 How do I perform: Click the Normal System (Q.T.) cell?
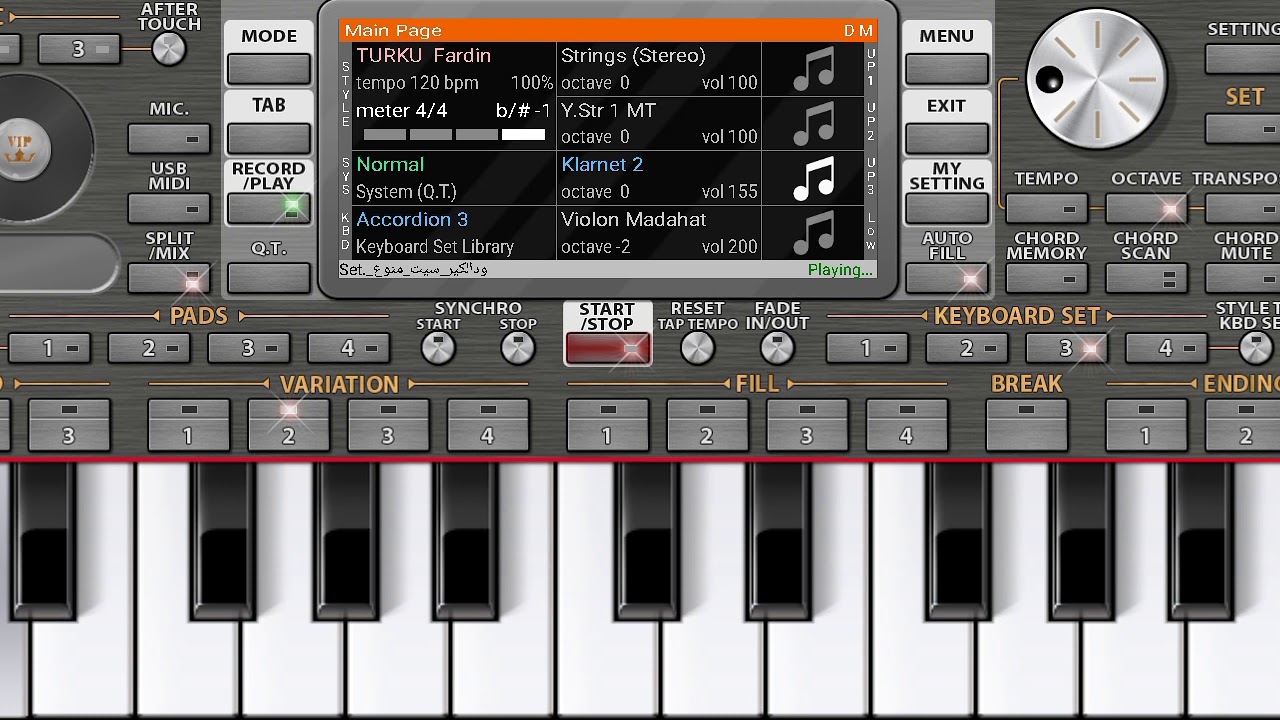454,179
